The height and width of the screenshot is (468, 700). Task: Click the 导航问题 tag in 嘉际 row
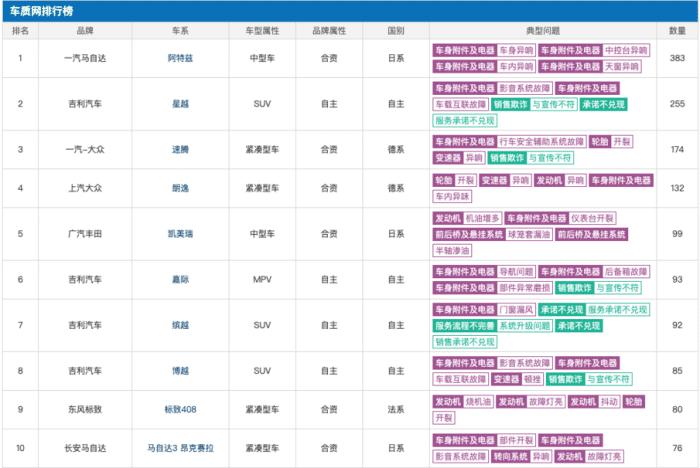point(516,272)
